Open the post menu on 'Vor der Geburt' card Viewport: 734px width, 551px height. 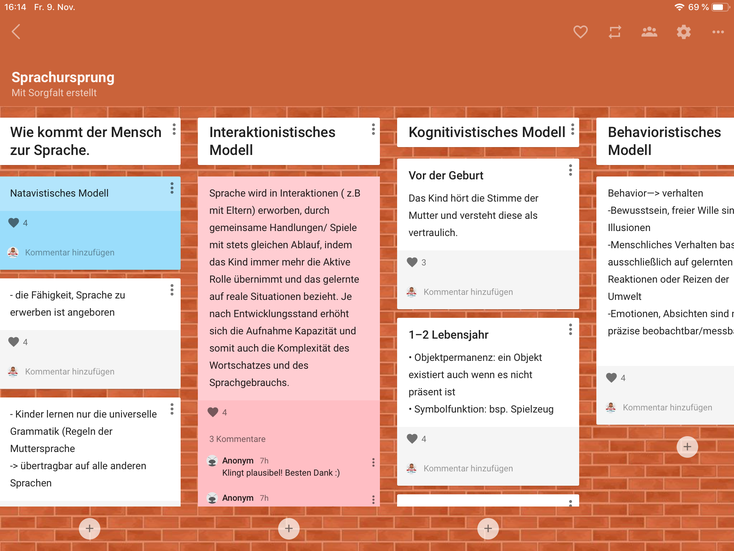[x=570, y=170]
